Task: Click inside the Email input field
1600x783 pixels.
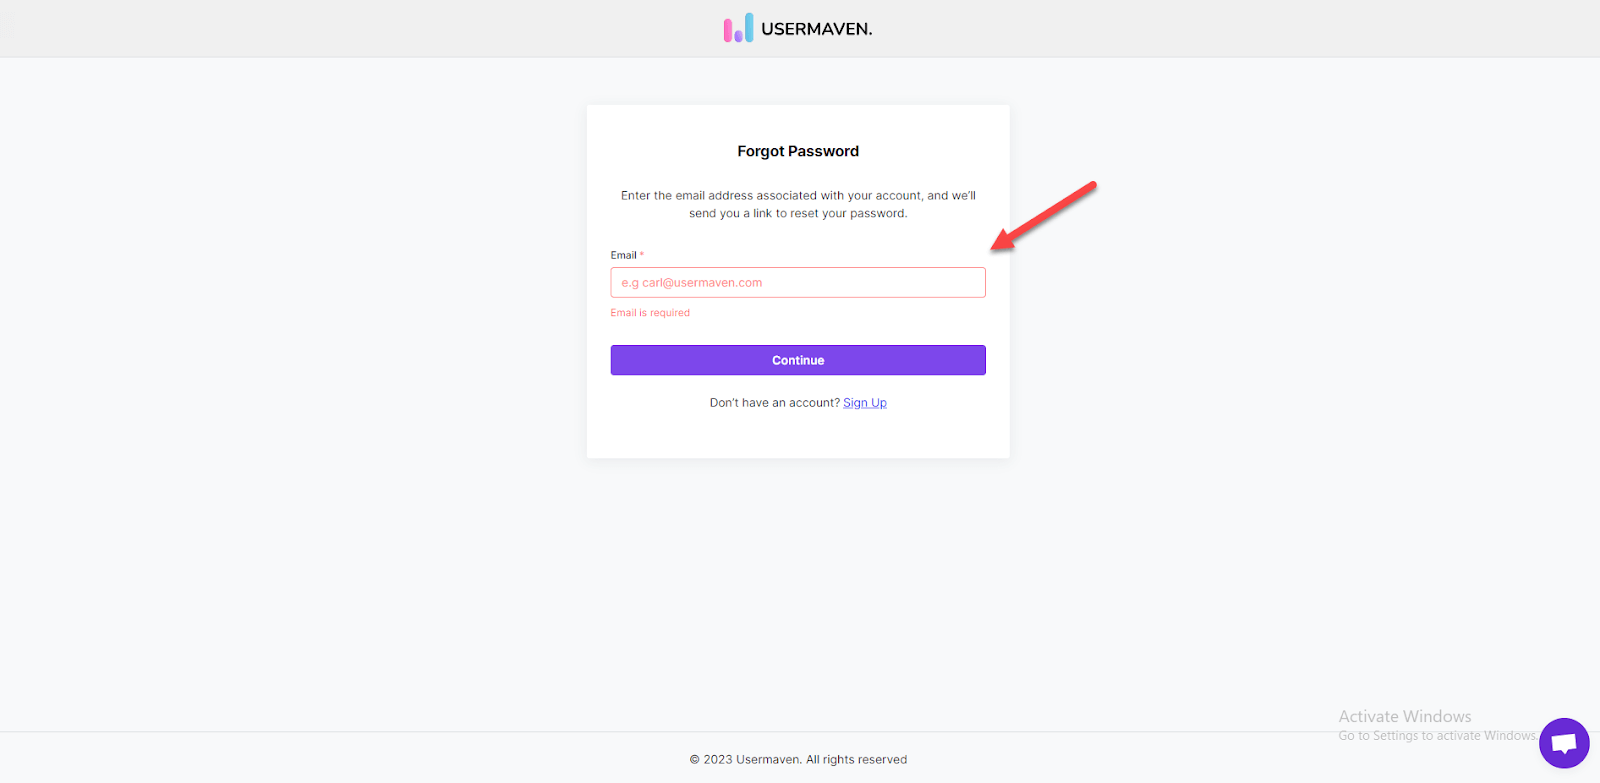Action: coord(797,282)
